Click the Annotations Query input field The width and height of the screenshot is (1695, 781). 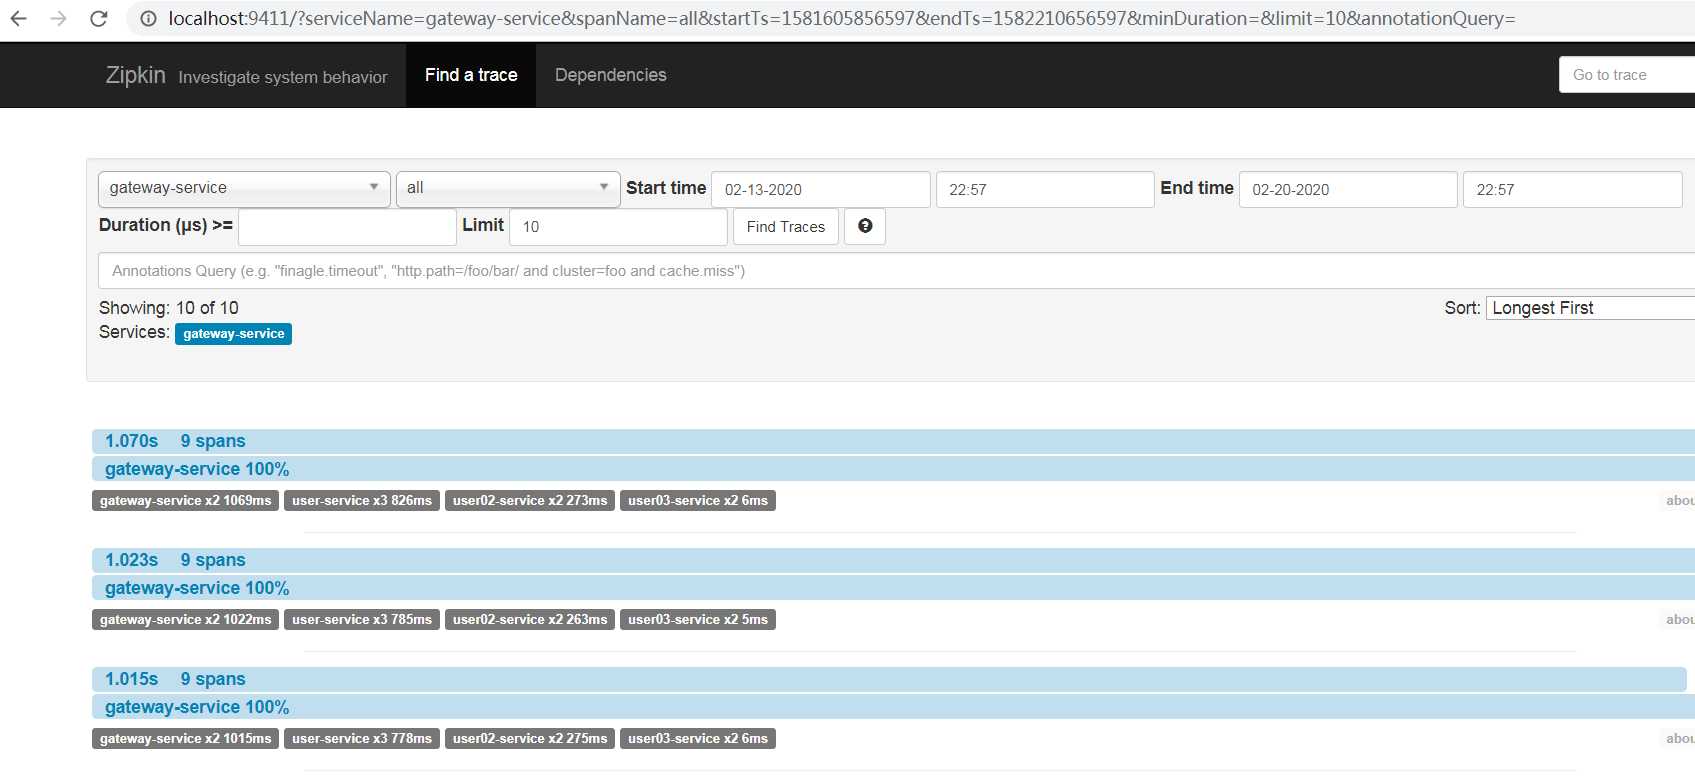click(x=896, y=271)
